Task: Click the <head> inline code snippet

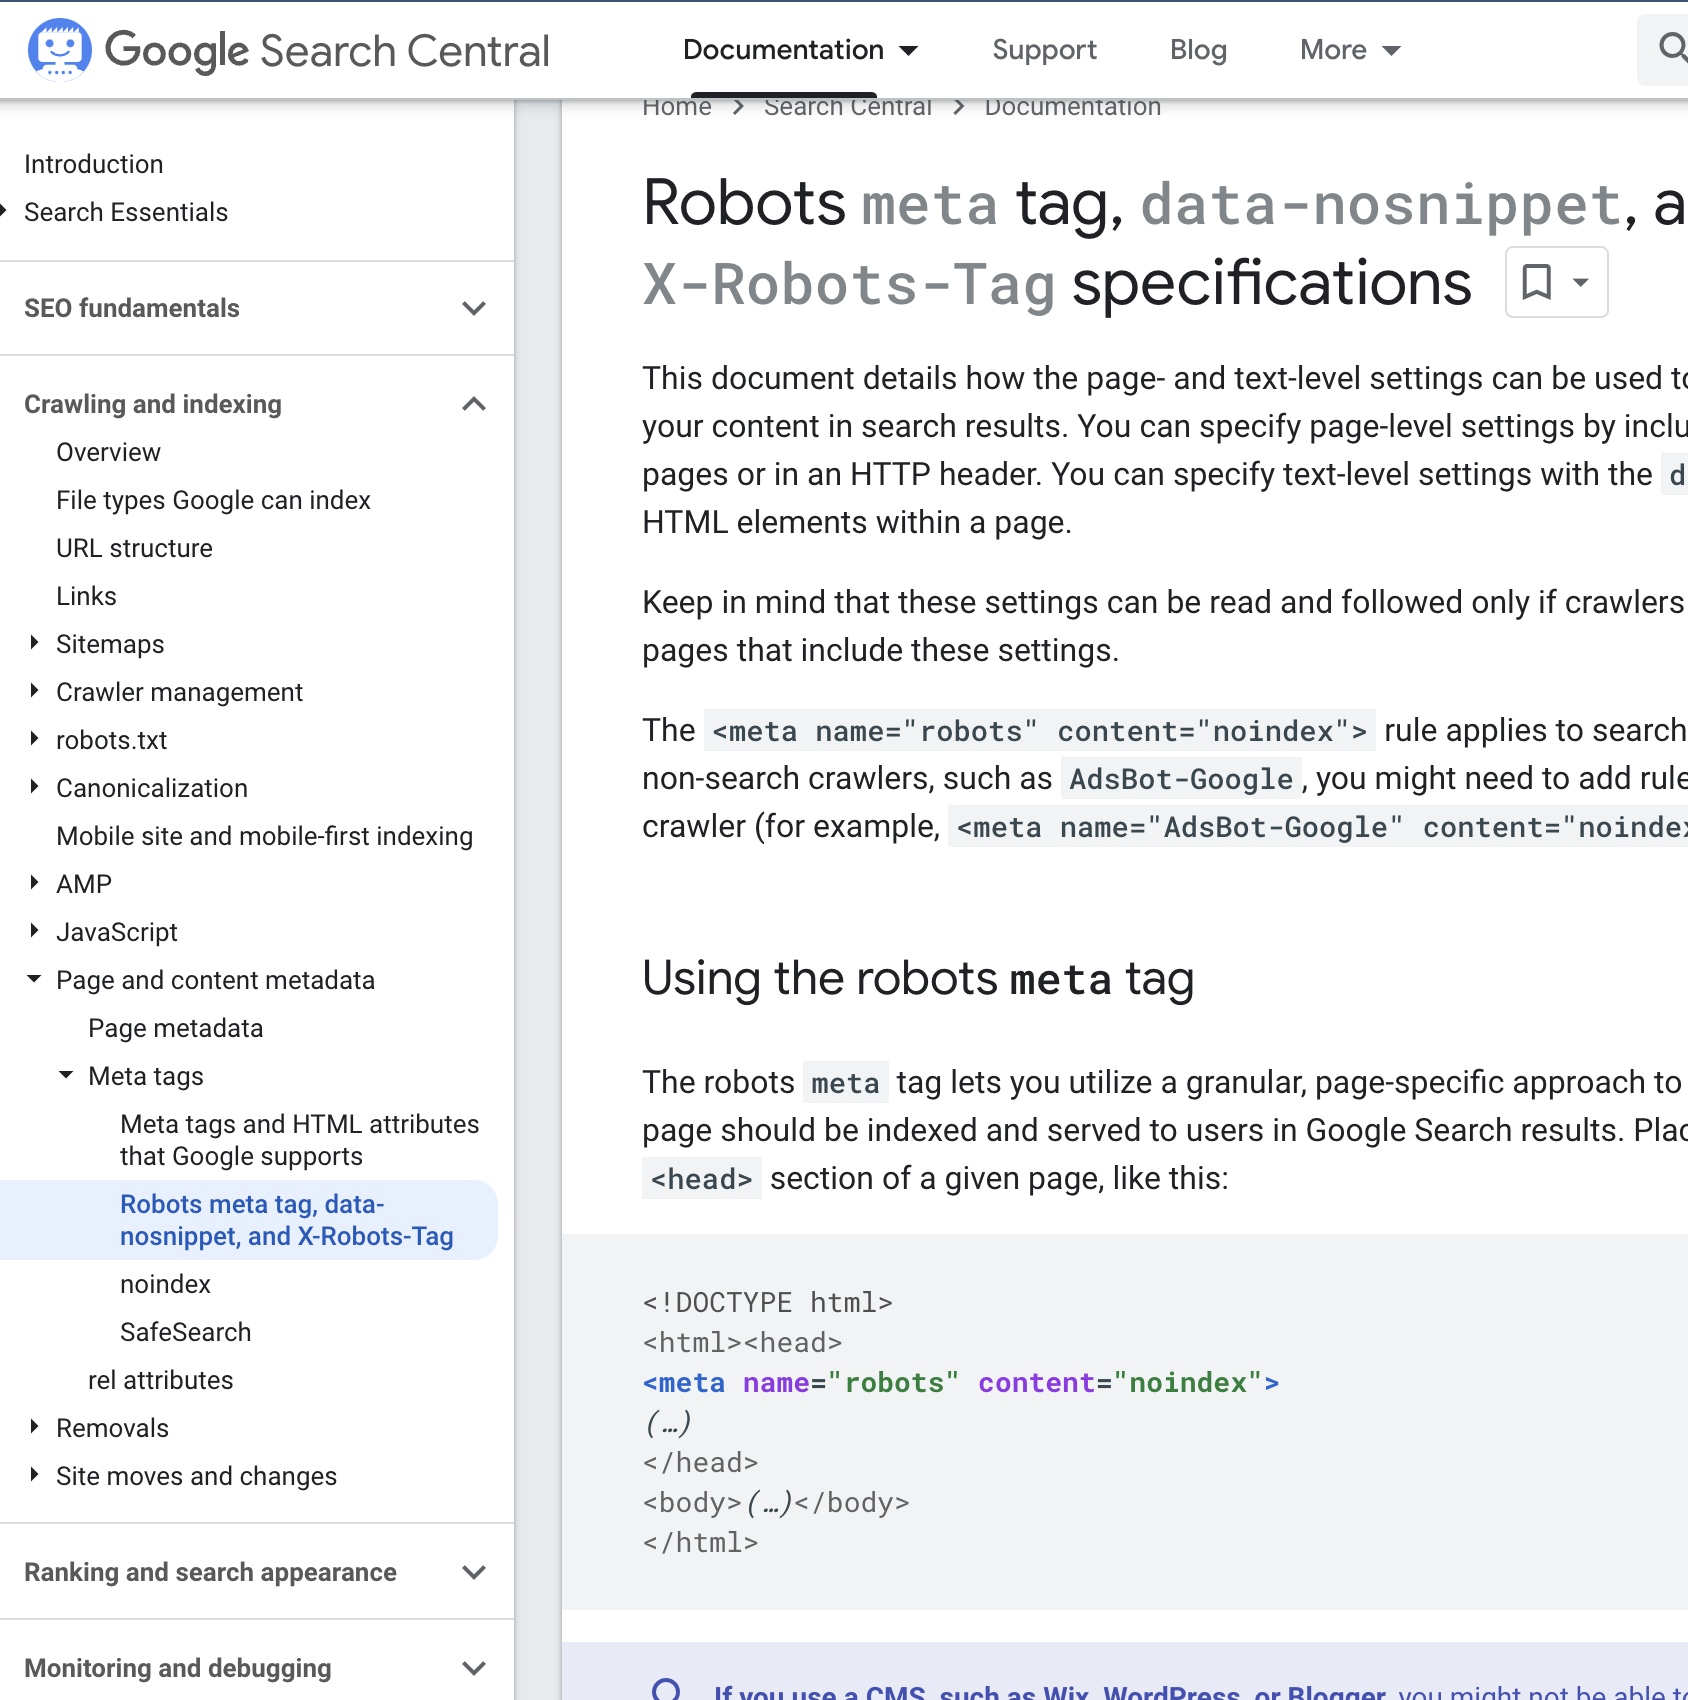Action: 701,1179
